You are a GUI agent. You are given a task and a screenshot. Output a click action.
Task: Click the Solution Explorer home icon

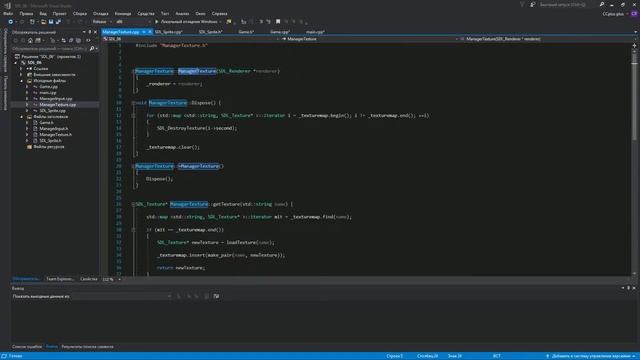[x=30, y=40]
